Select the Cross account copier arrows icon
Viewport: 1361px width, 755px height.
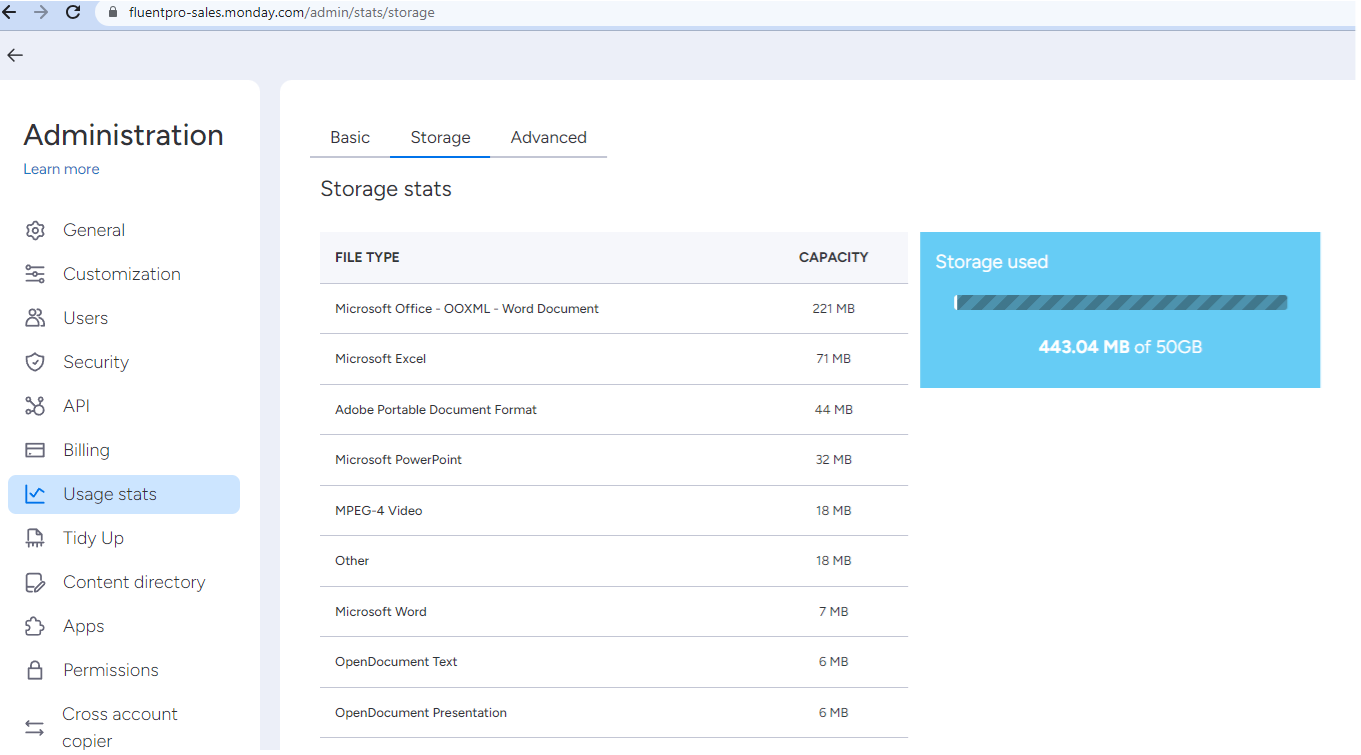pyautogui.click(x=35, y=726)
